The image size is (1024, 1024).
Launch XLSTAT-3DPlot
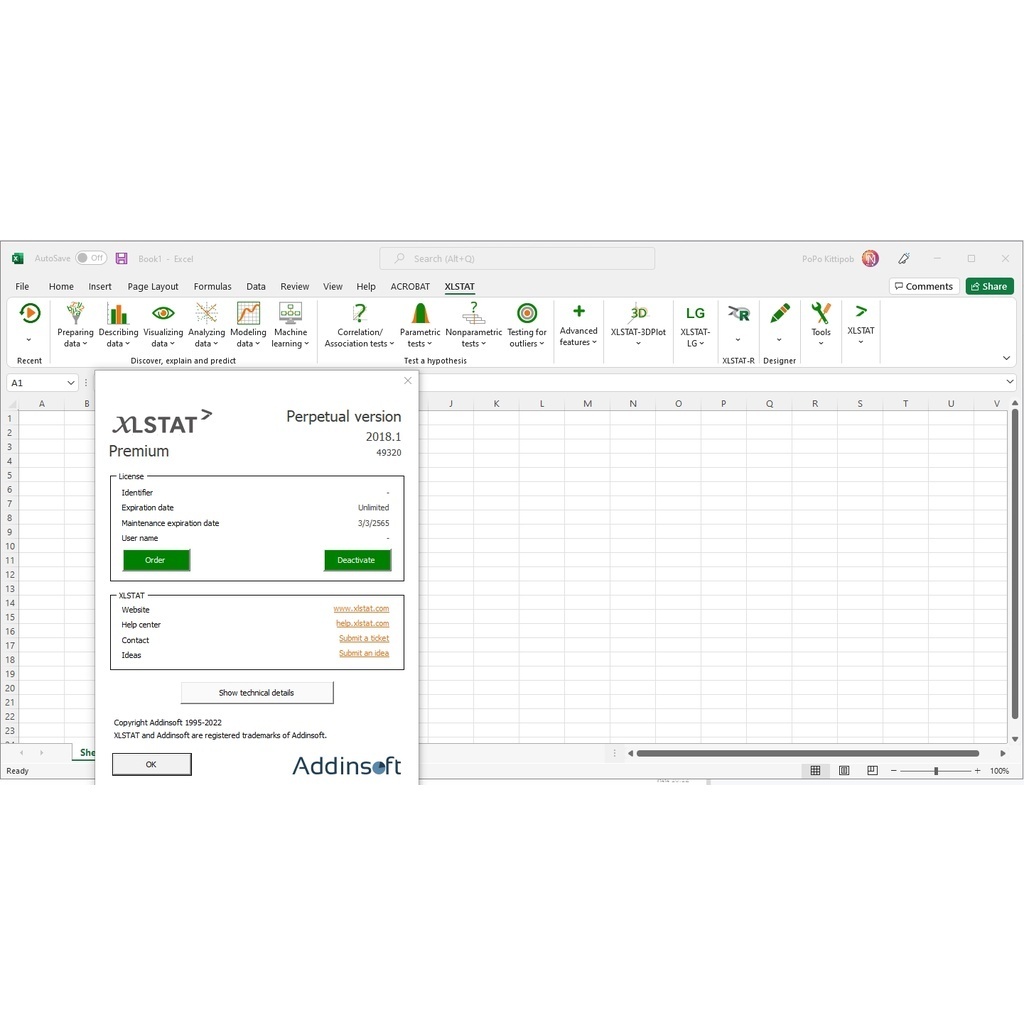tap(638, 325)
